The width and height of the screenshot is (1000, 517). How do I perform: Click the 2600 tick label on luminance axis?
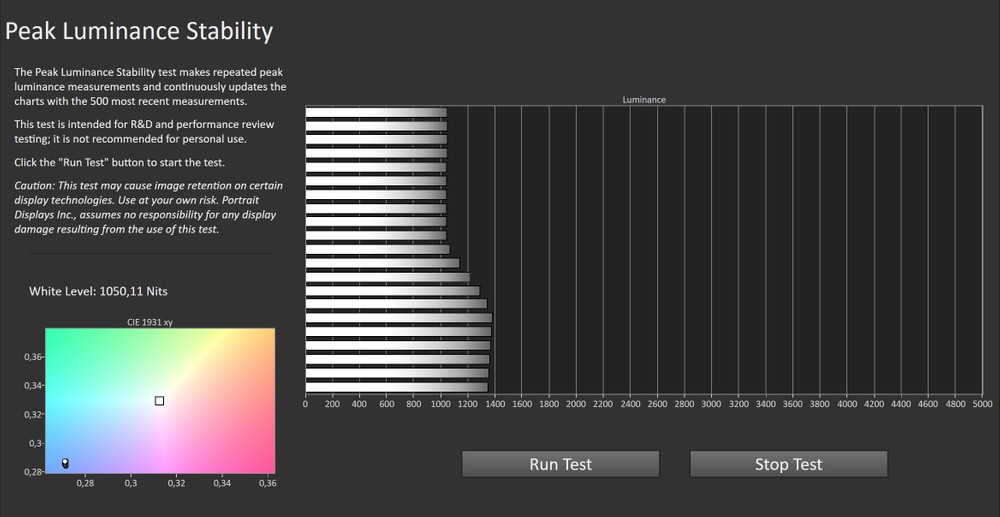(x=657, y=405)
